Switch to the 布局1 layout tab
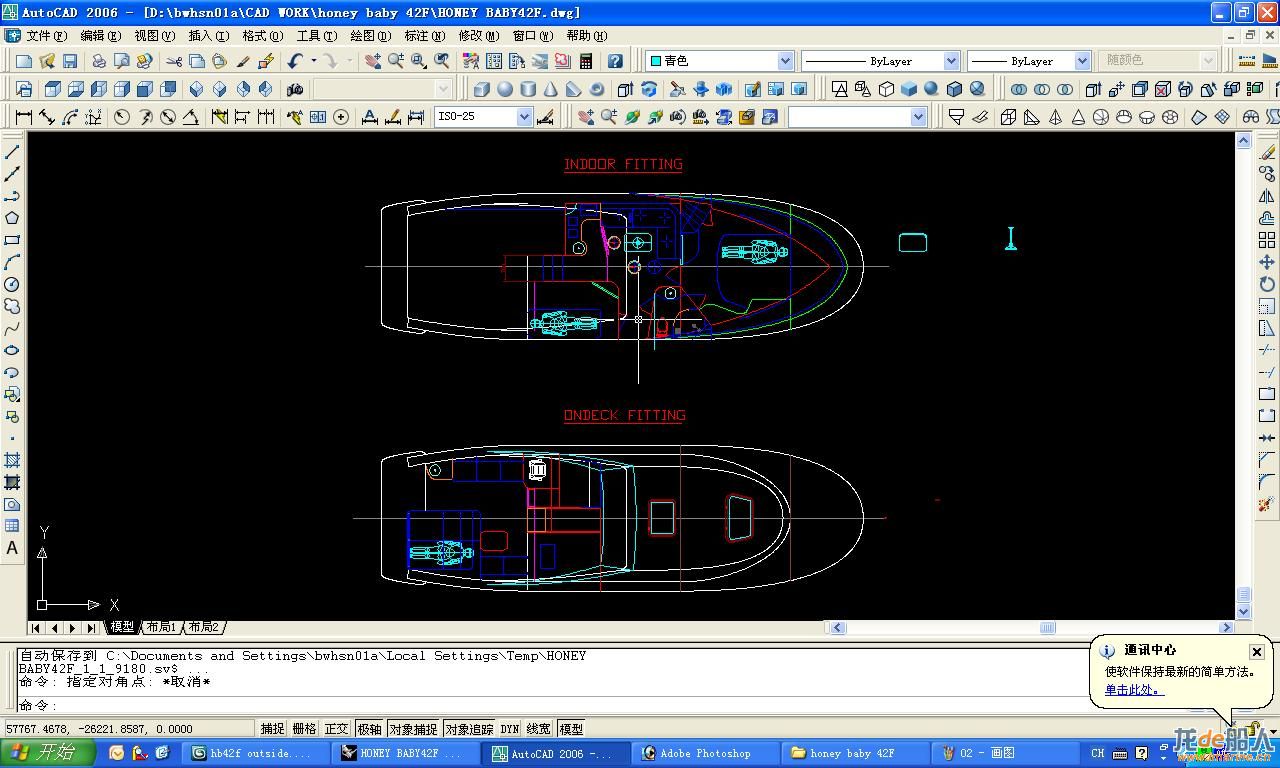The height and width of the screenshot is (768, 1280). [x=160, y=627]
